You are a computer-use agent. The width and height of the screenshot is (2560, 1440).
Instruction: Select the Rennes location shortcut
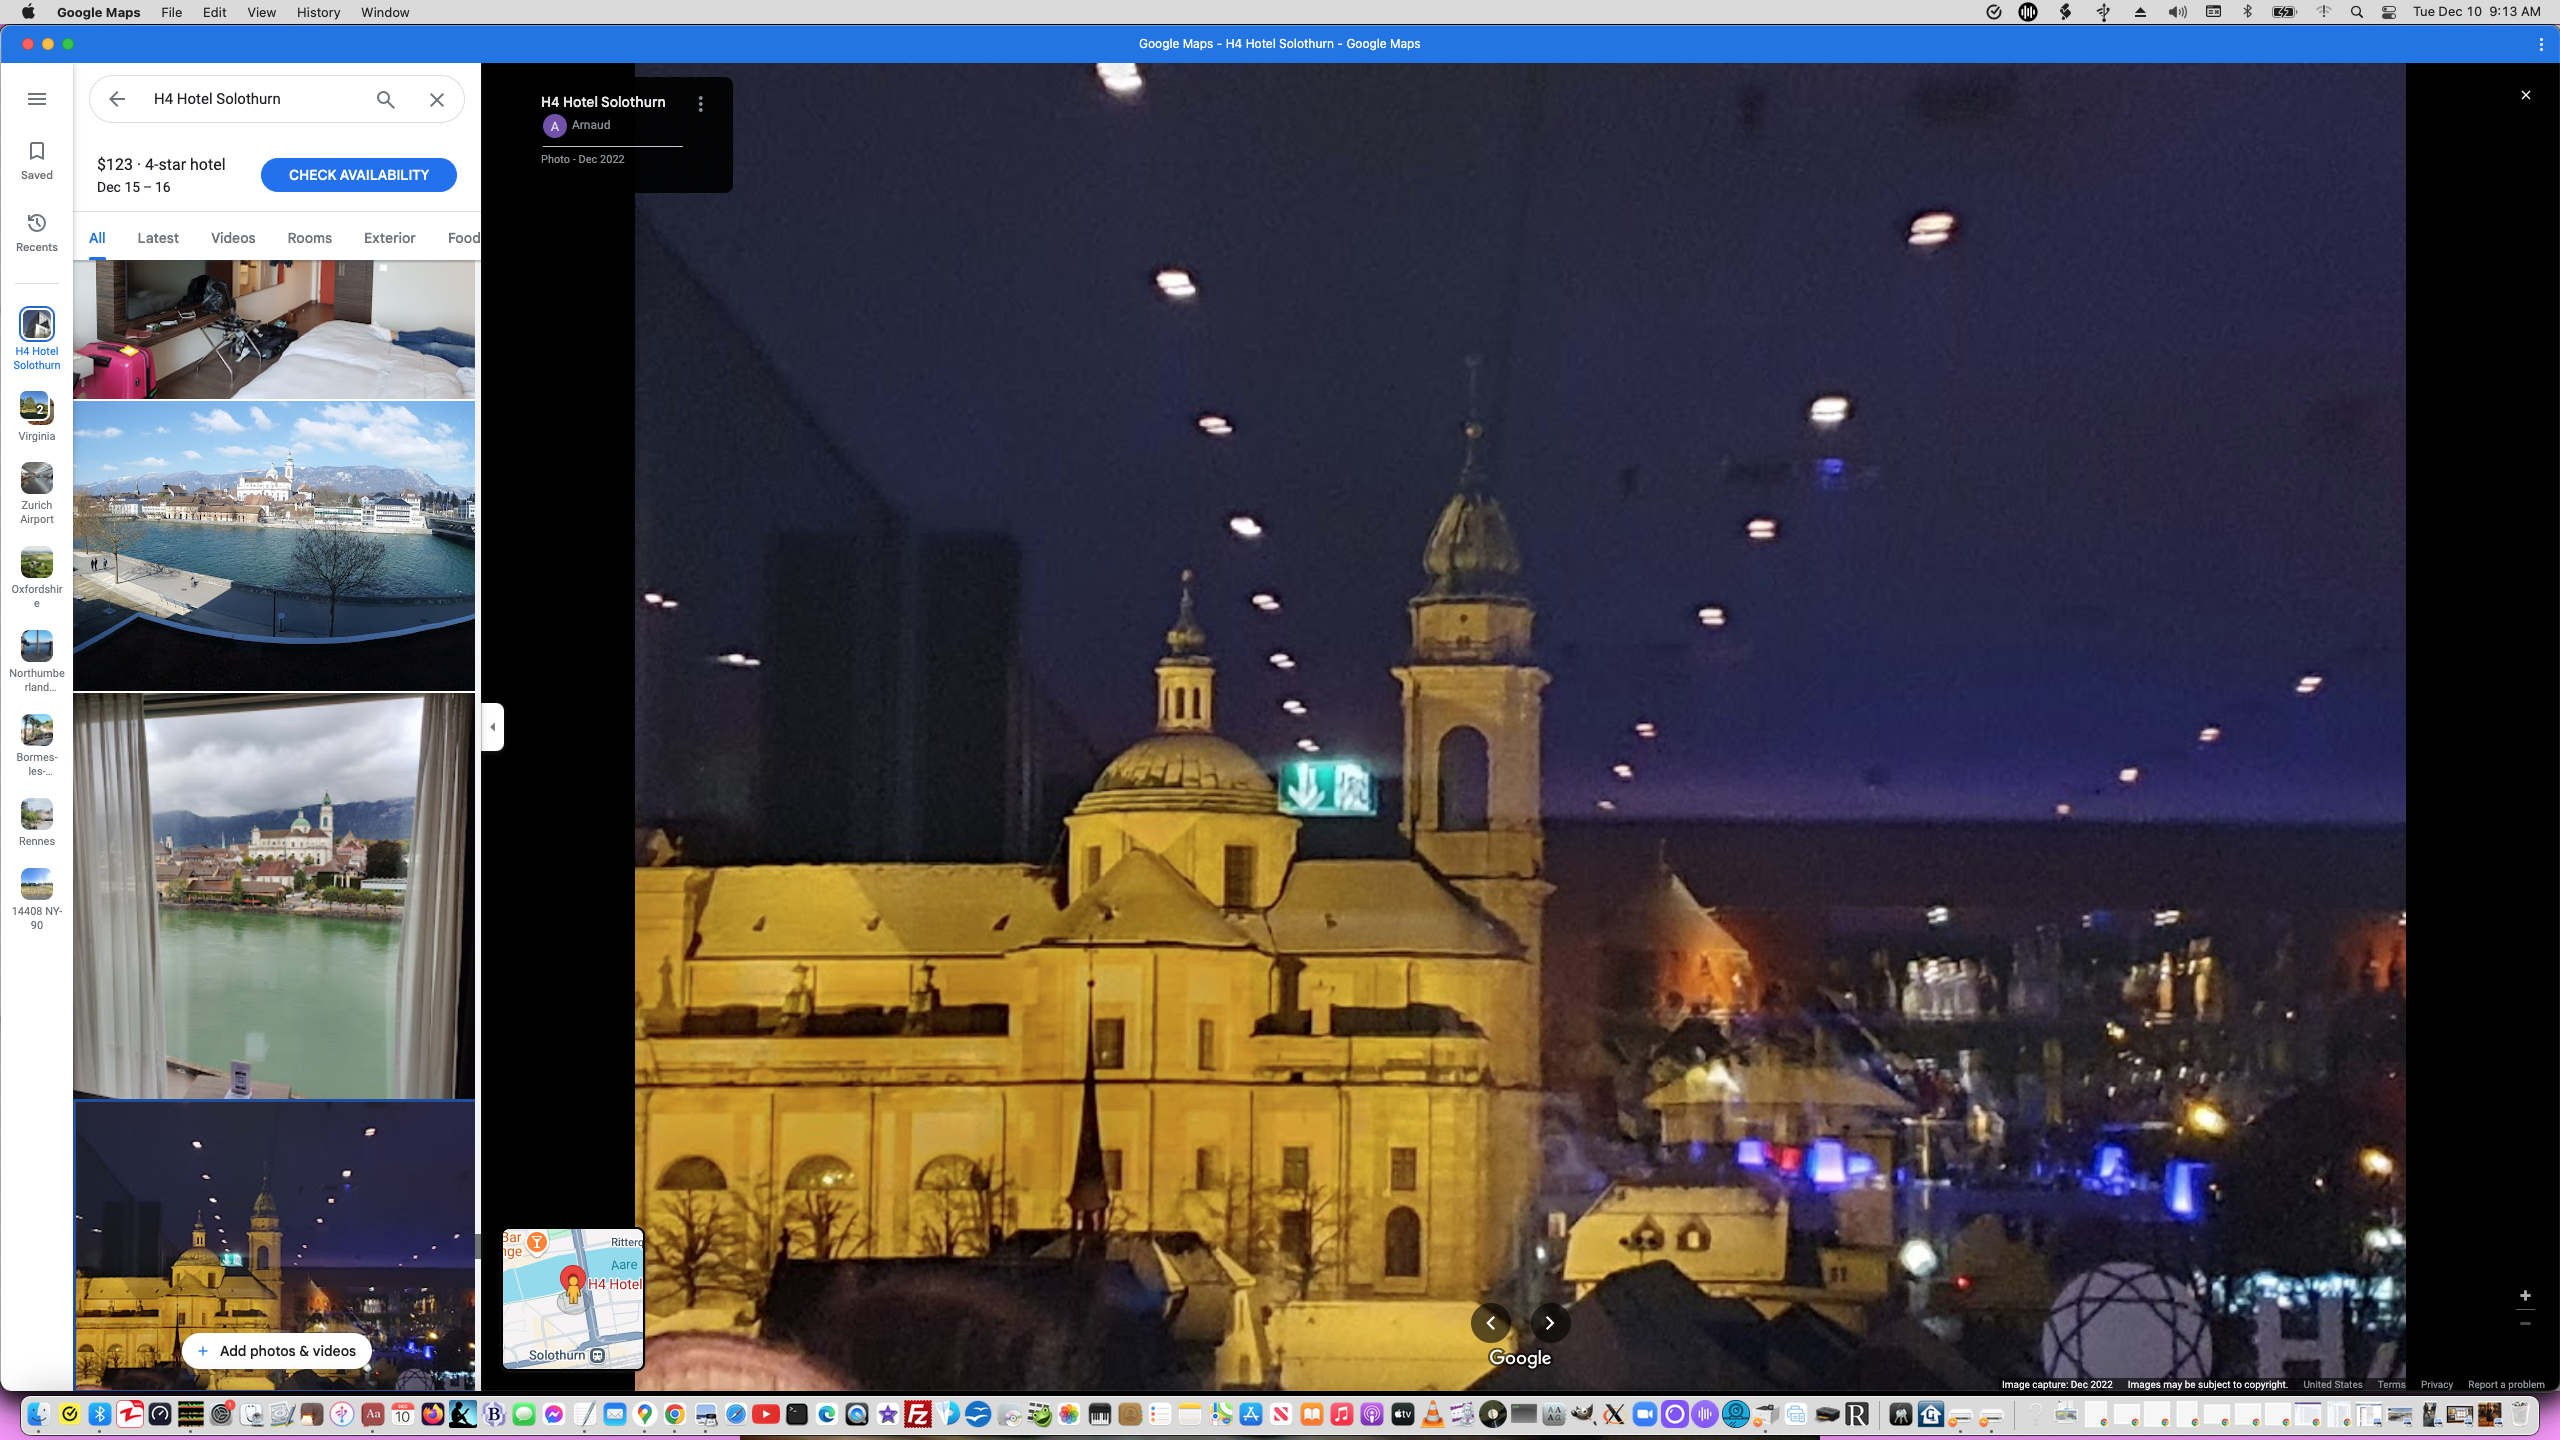click(36, 820)
